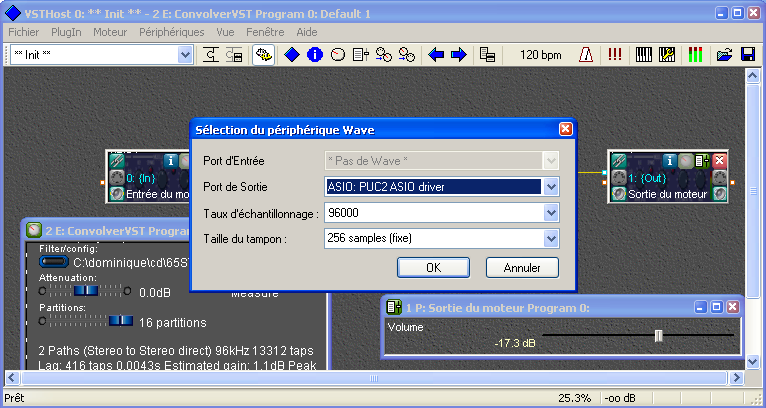766x408 pixels.
Task: Click the second toolbar icon after bank dropdown
Action: click(x=234, y=55)
